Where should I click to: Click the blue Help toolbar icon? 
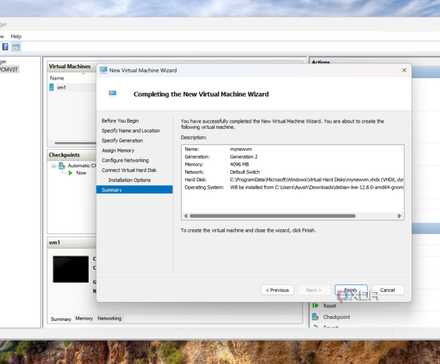pyautogui.click(x=5, y=47)
